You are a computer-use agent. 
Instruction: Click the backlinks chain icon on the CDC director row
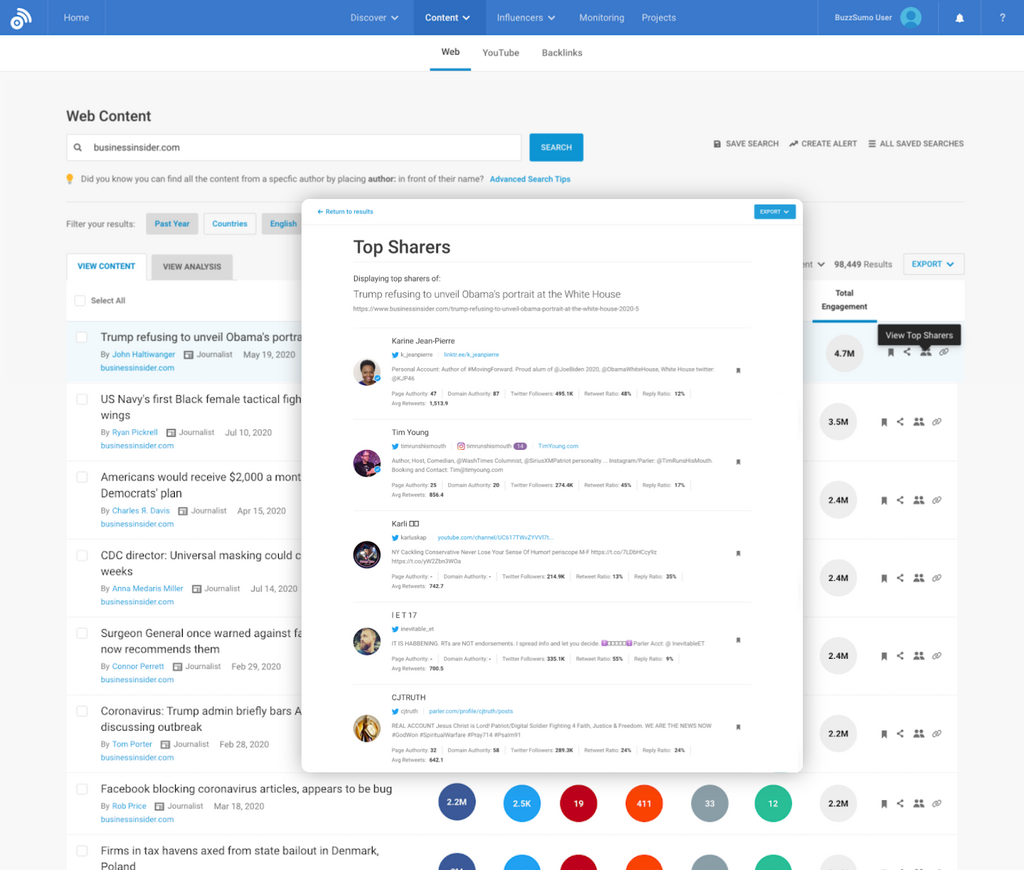pyautogui.click(x=937, y=578)
